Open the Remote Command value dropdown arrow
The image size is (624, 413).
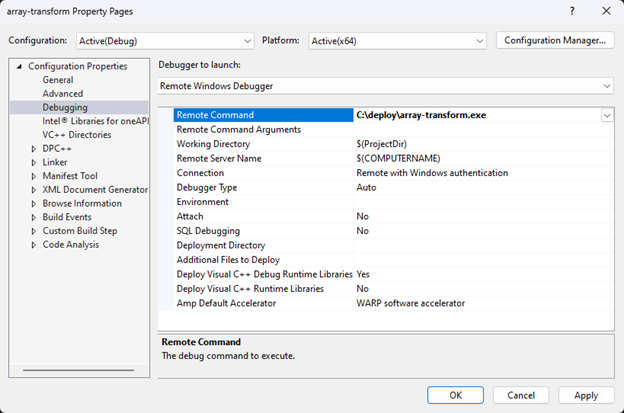tap(606, 116)
